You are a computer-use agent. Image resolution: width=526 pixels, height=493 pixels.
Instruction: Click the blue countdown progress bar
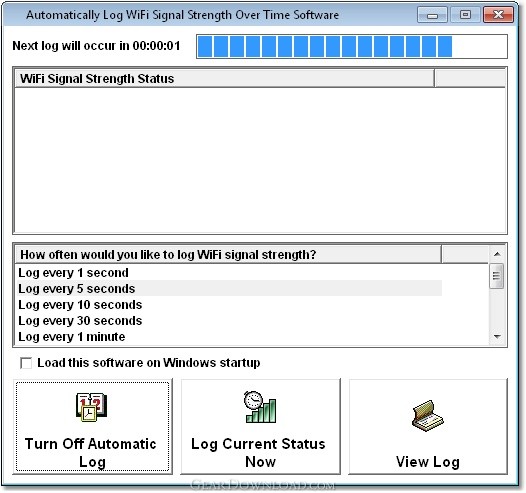[x=352, y=46]
